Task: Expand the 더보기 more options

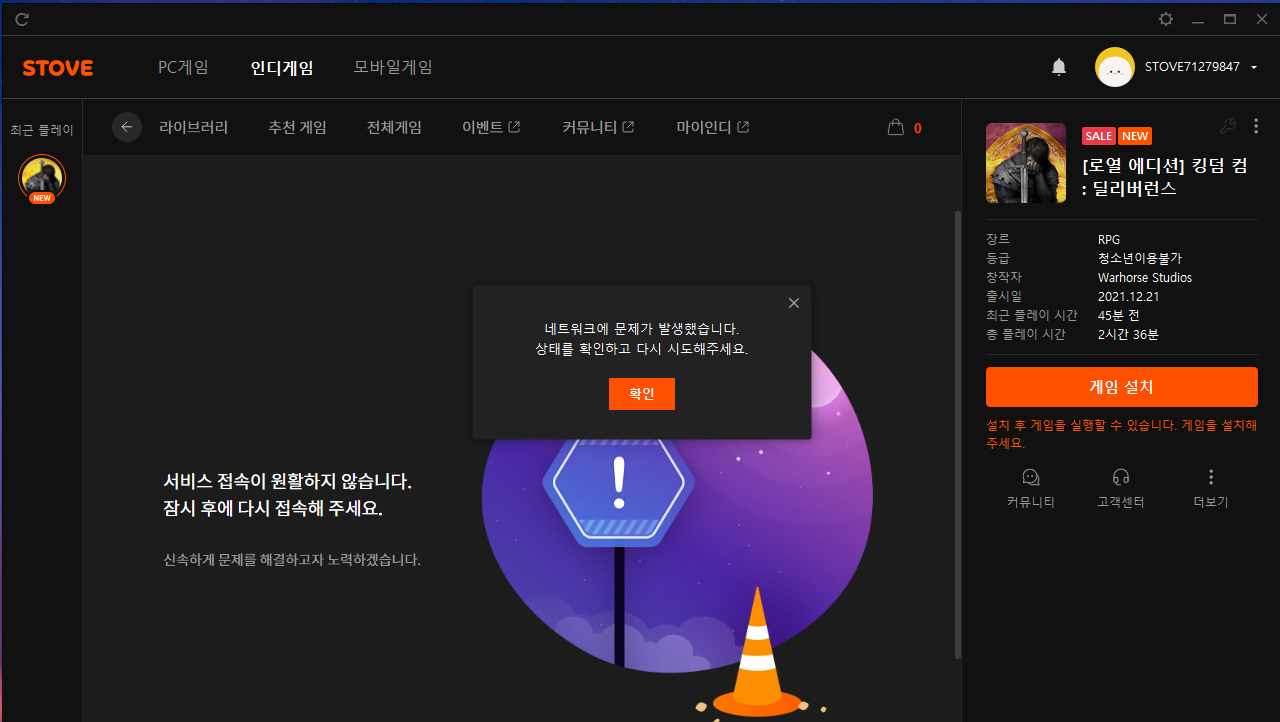Action: 1211,477
